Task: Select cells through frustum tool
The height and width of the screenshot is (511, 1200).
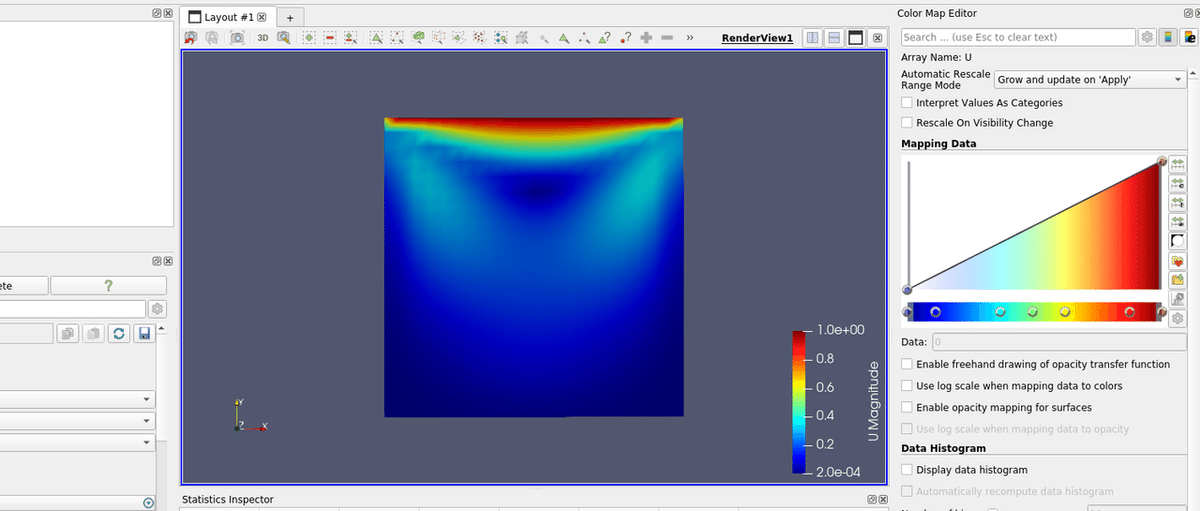Action: (x=418, y=37)
